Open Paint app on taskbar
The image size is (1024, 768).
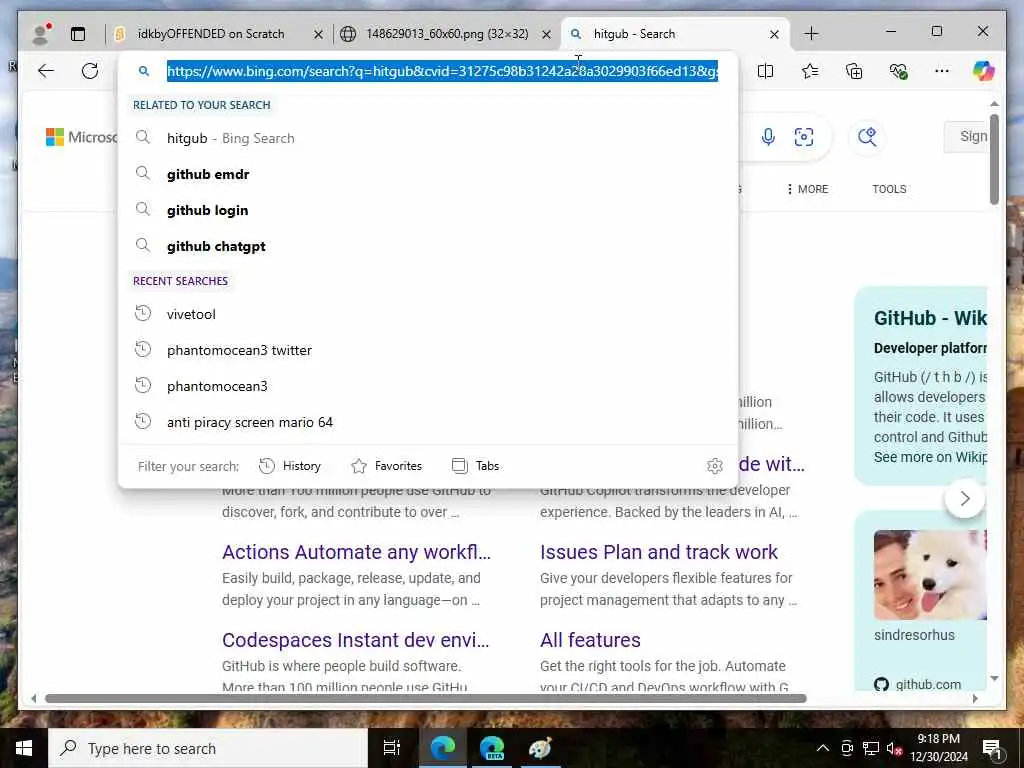click(540, 748)
